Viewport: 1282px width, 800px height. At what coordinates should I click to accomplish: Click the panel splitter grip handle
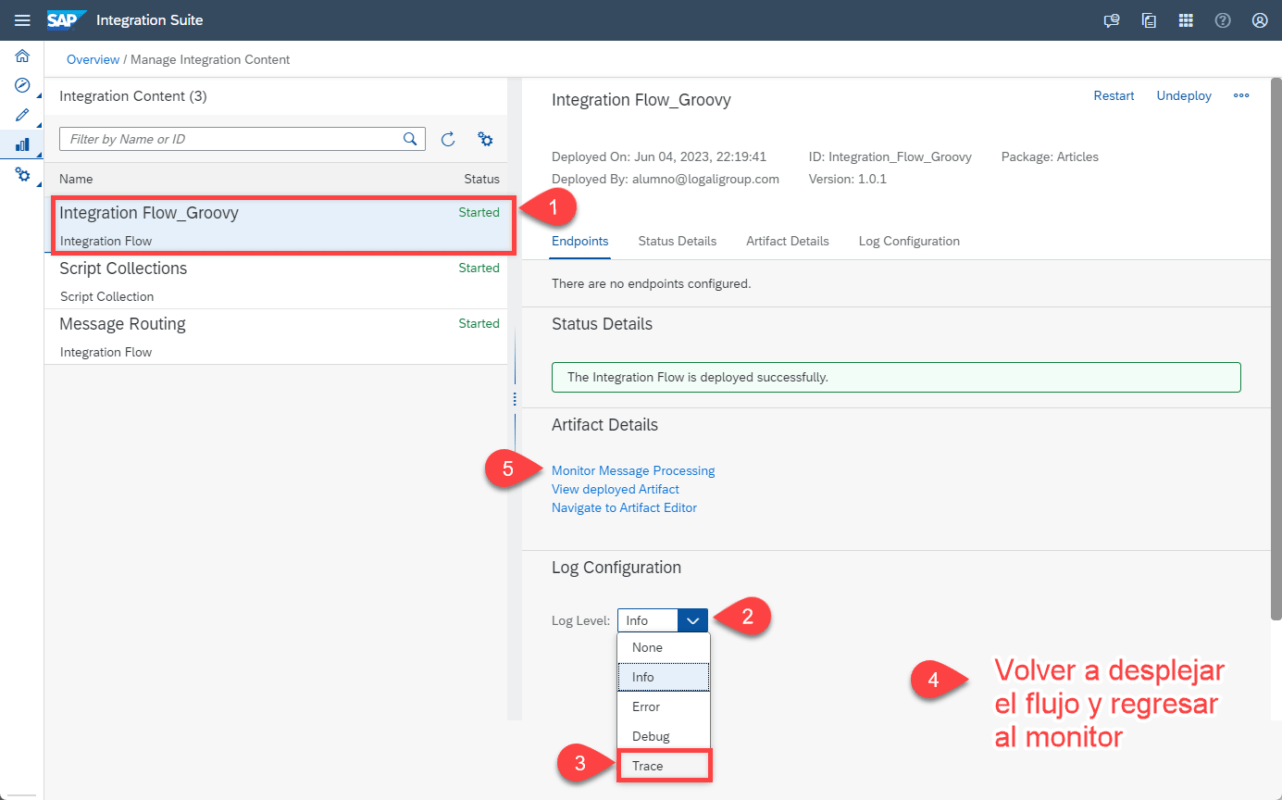[515, 398]
